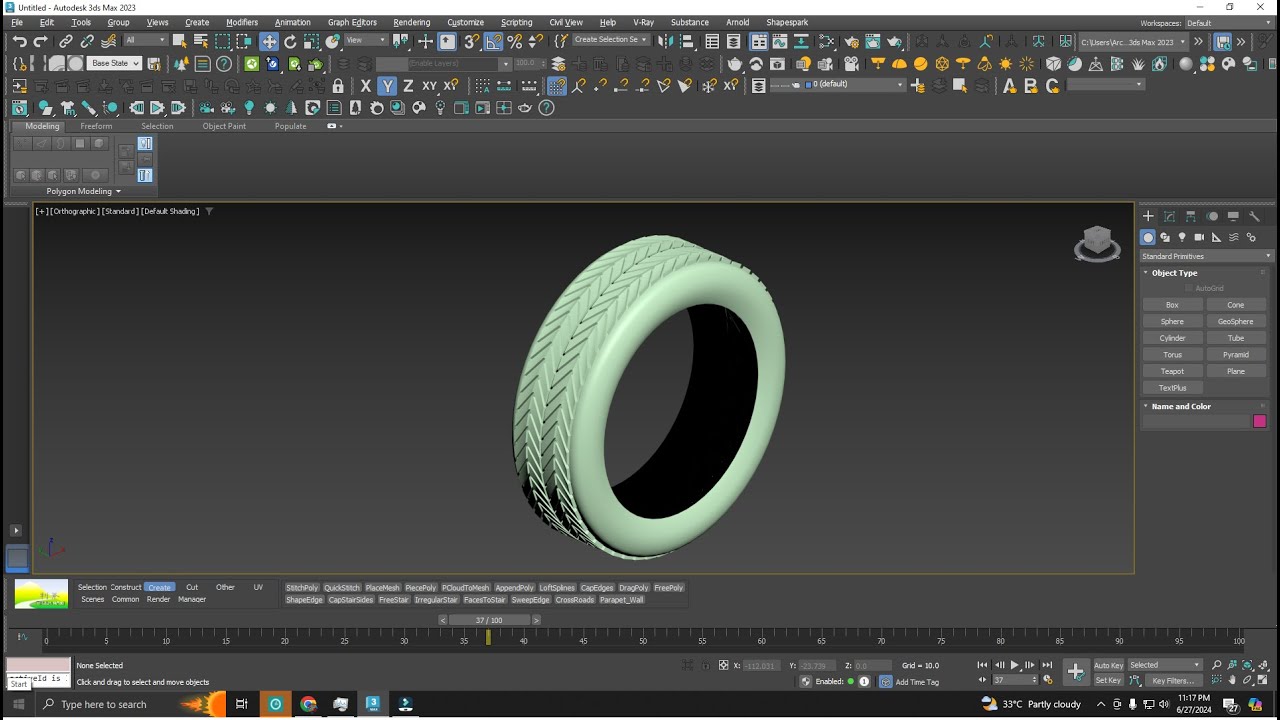Screen dimensions: 1280x720
Task: Click the large Set Keys plus button
Action: coord(1076,672)
